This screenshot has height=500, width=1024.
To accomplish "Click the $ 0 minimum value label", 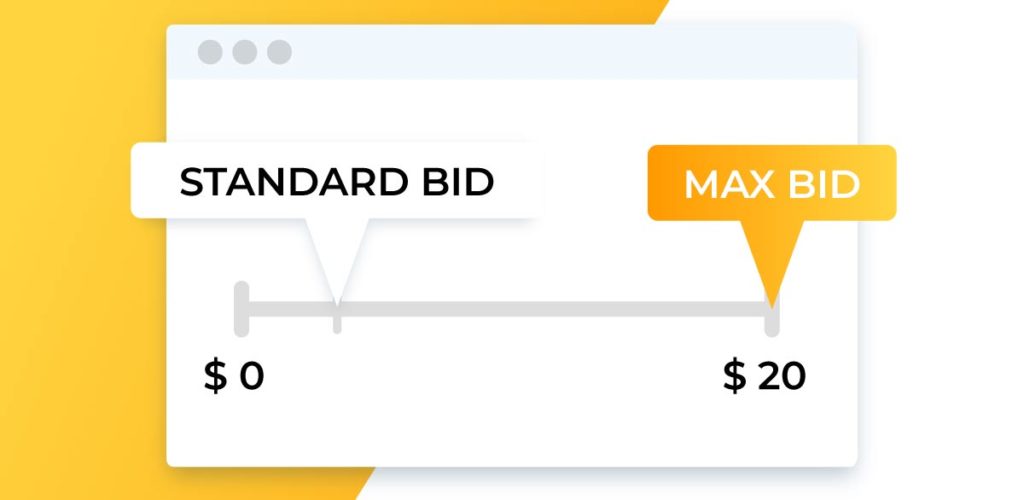I will 234,377.
